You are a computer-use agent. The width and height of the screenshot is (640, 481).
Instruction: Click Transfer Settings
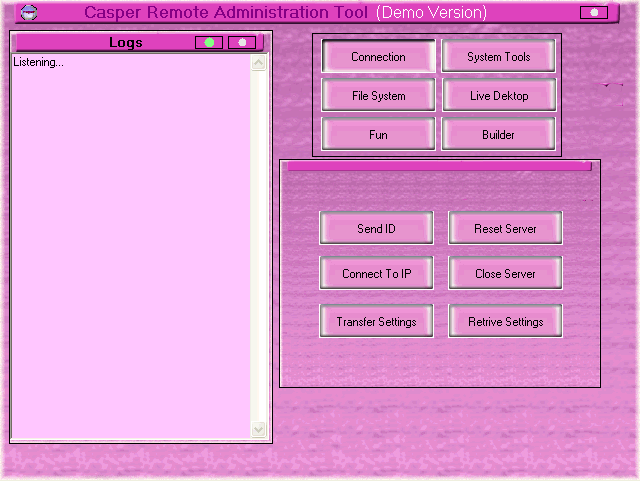tap(376, 321)
